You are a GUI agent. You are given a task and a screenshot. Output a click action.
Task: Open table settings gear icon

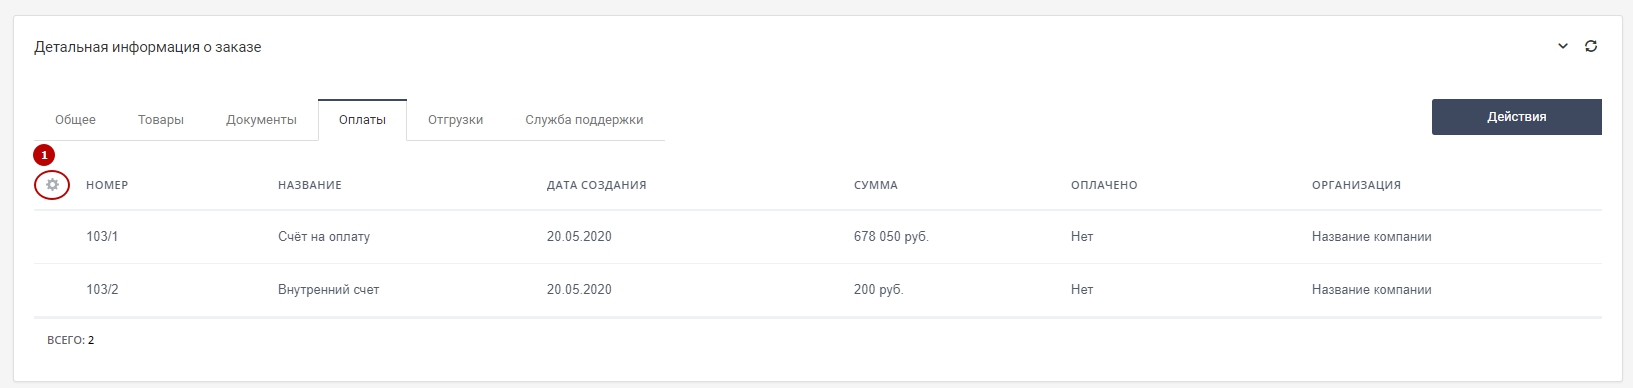[x=52, y=185]
